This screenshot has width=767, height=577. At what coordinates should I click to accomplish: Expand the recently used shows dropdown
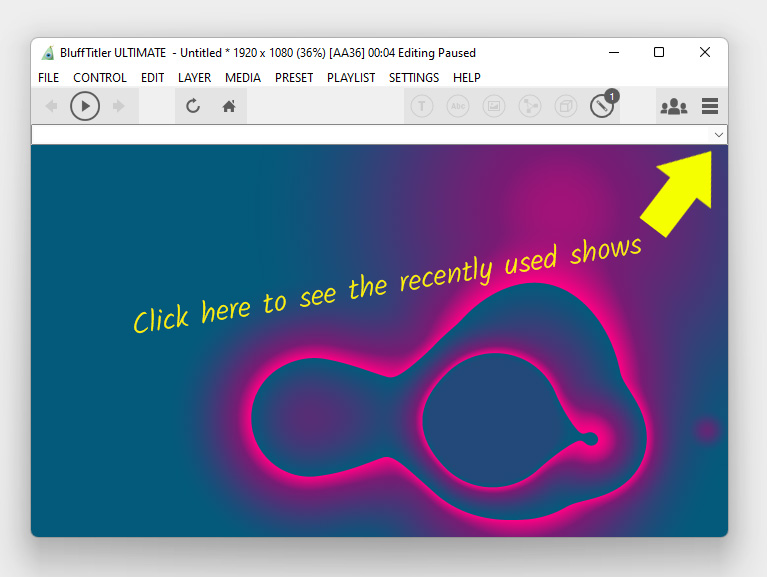click(x=718, y=135)
